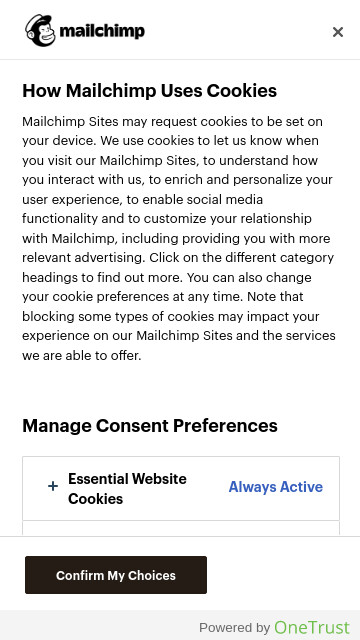Screen dimensions: 360x640
Task: Click the line "functionality and to customize your relationship"
Action: pos(167,219)
